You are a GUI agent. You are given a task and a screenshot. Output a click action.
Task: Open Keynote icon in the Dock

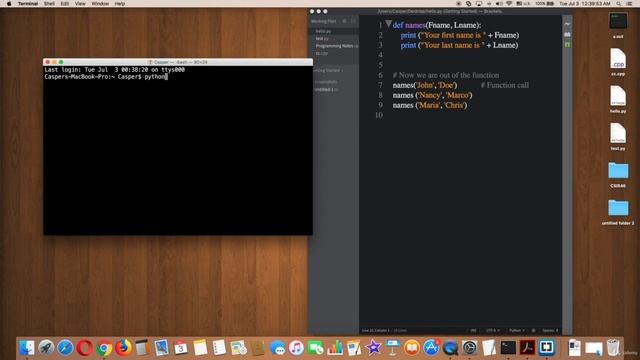pyautogui.click(x=392, y=348)
